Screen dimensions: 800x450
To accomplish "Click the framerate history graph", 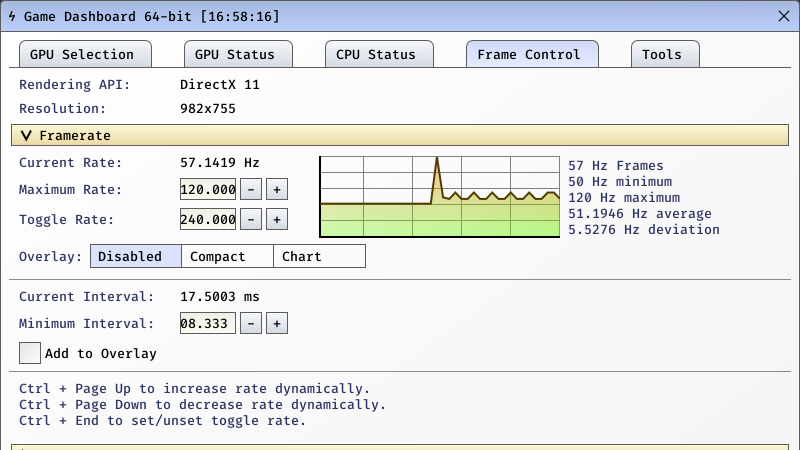I will click(439, 197).
